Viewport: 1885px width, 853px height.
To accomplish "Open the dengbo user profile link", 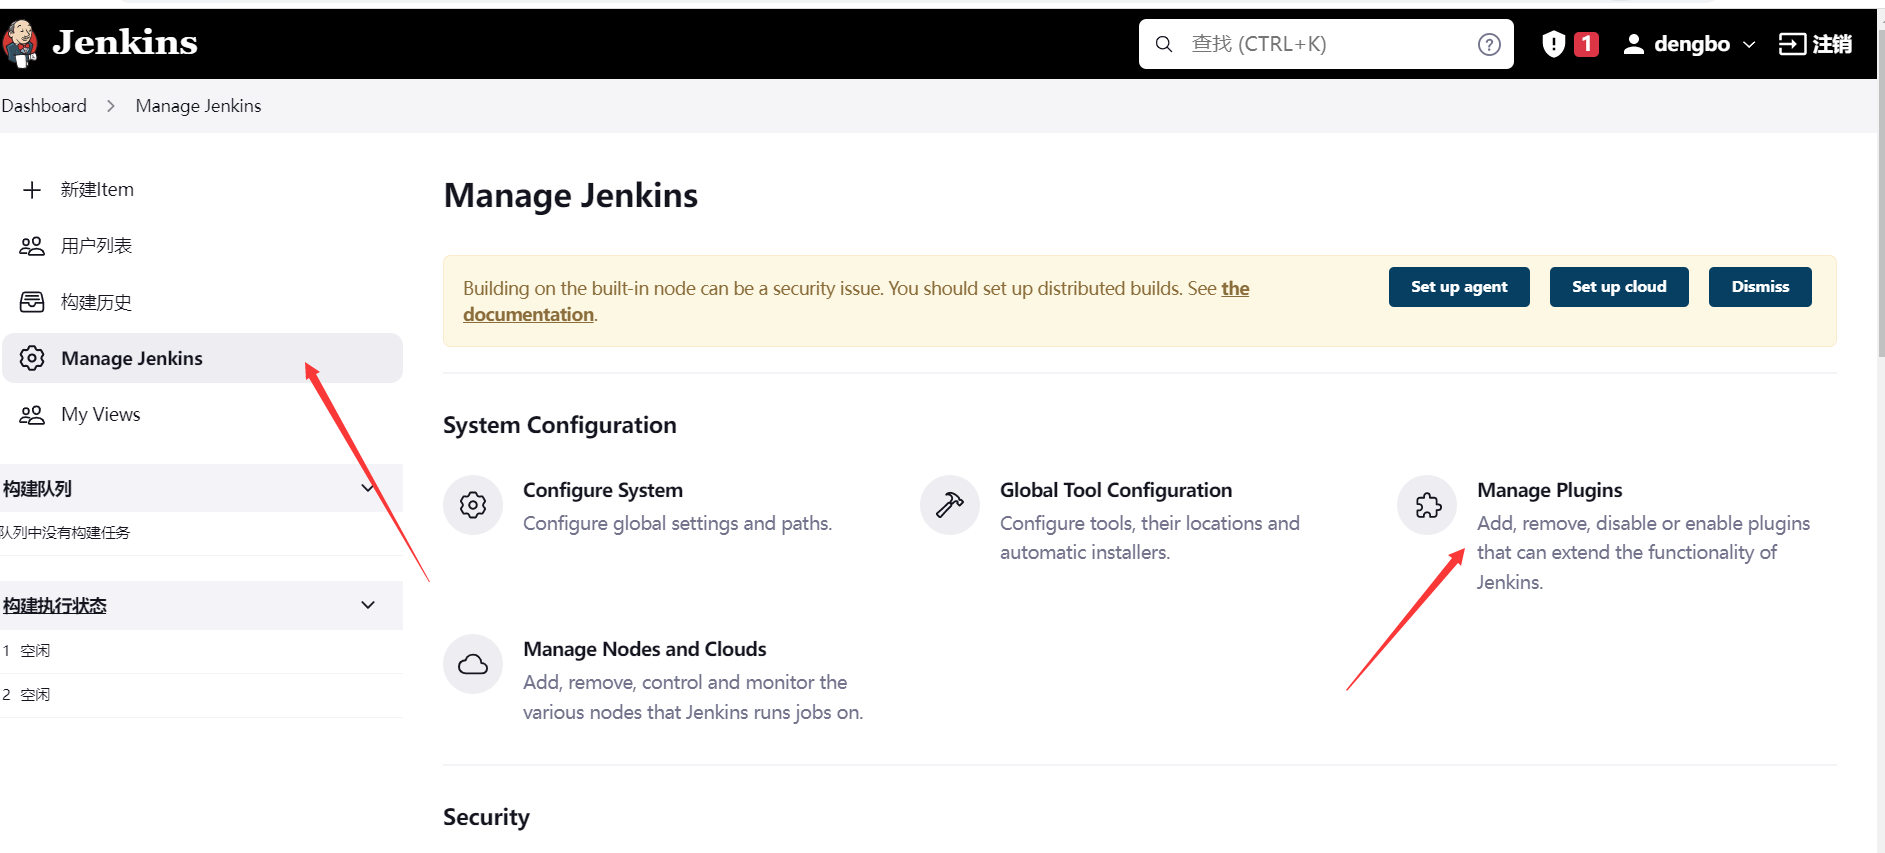I will [x=1691, y=44].
